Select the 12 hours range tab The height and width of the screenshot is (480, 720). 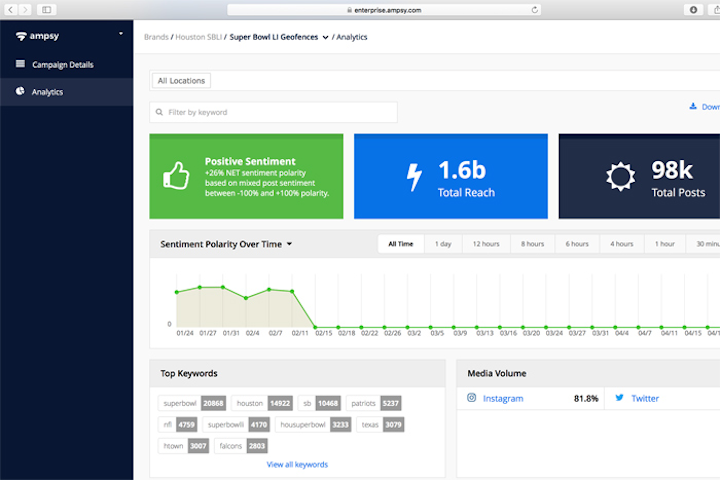tap(486, 244)
